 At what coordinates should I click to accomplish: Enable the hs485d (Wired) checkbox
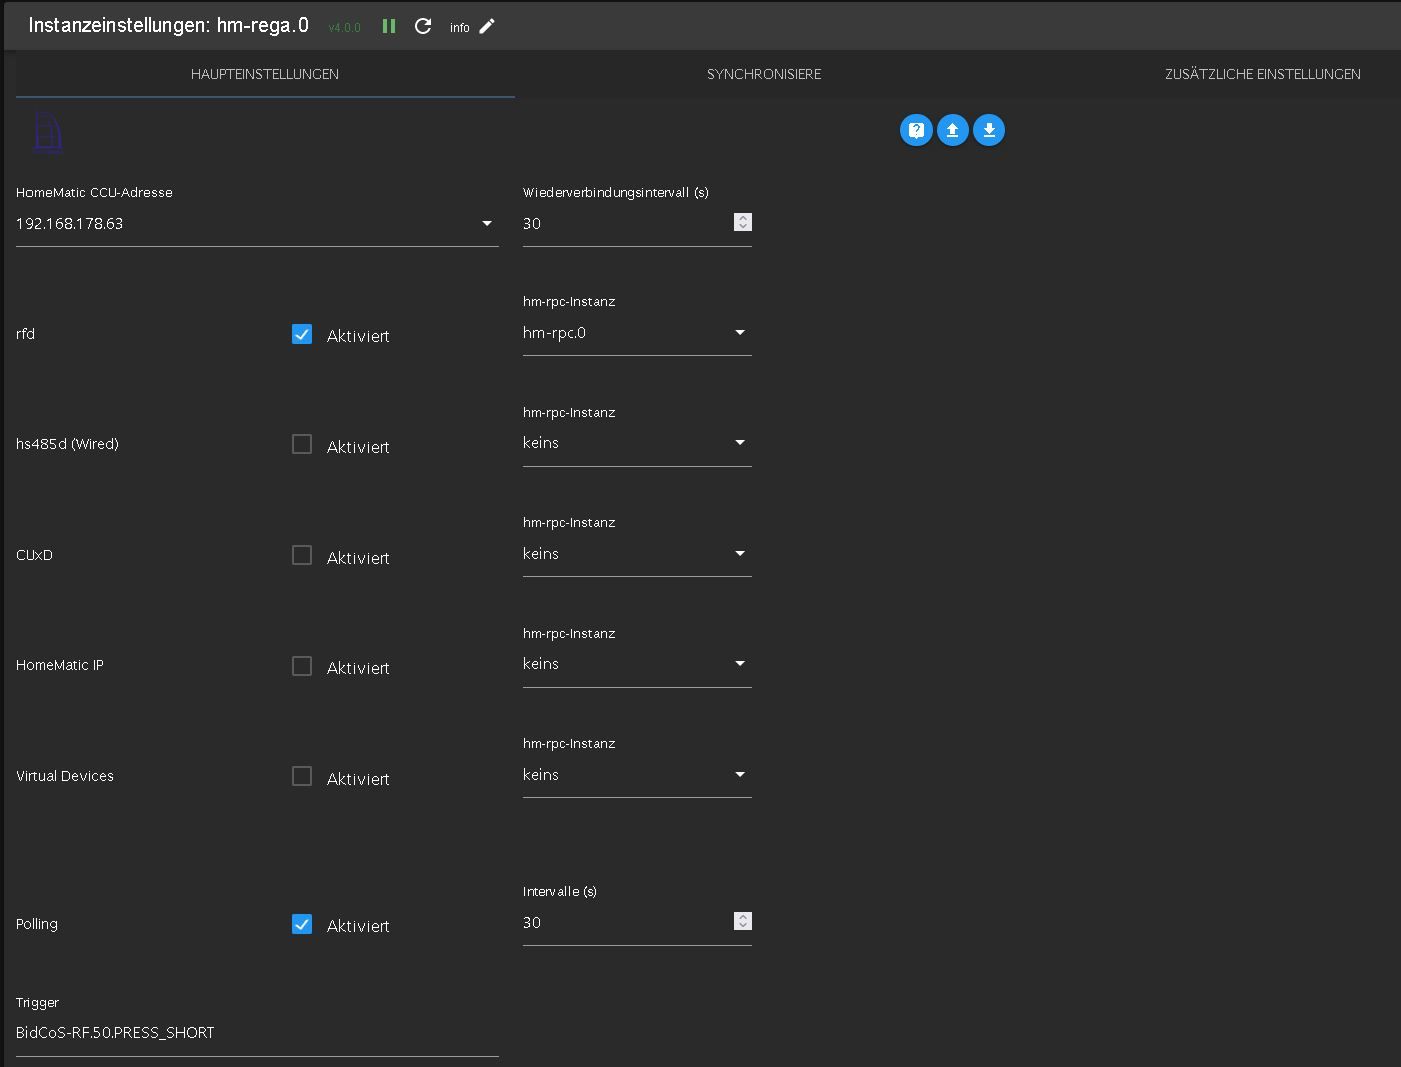pos(302,444)
